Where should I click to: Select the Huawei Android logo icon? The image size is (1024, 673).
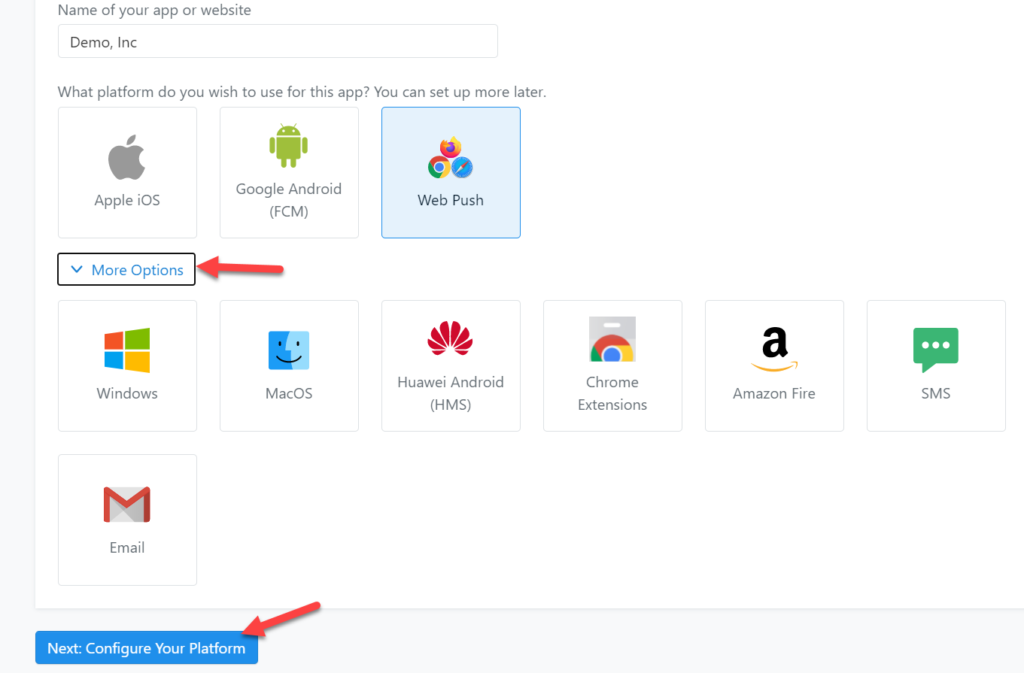pos(450,338)
